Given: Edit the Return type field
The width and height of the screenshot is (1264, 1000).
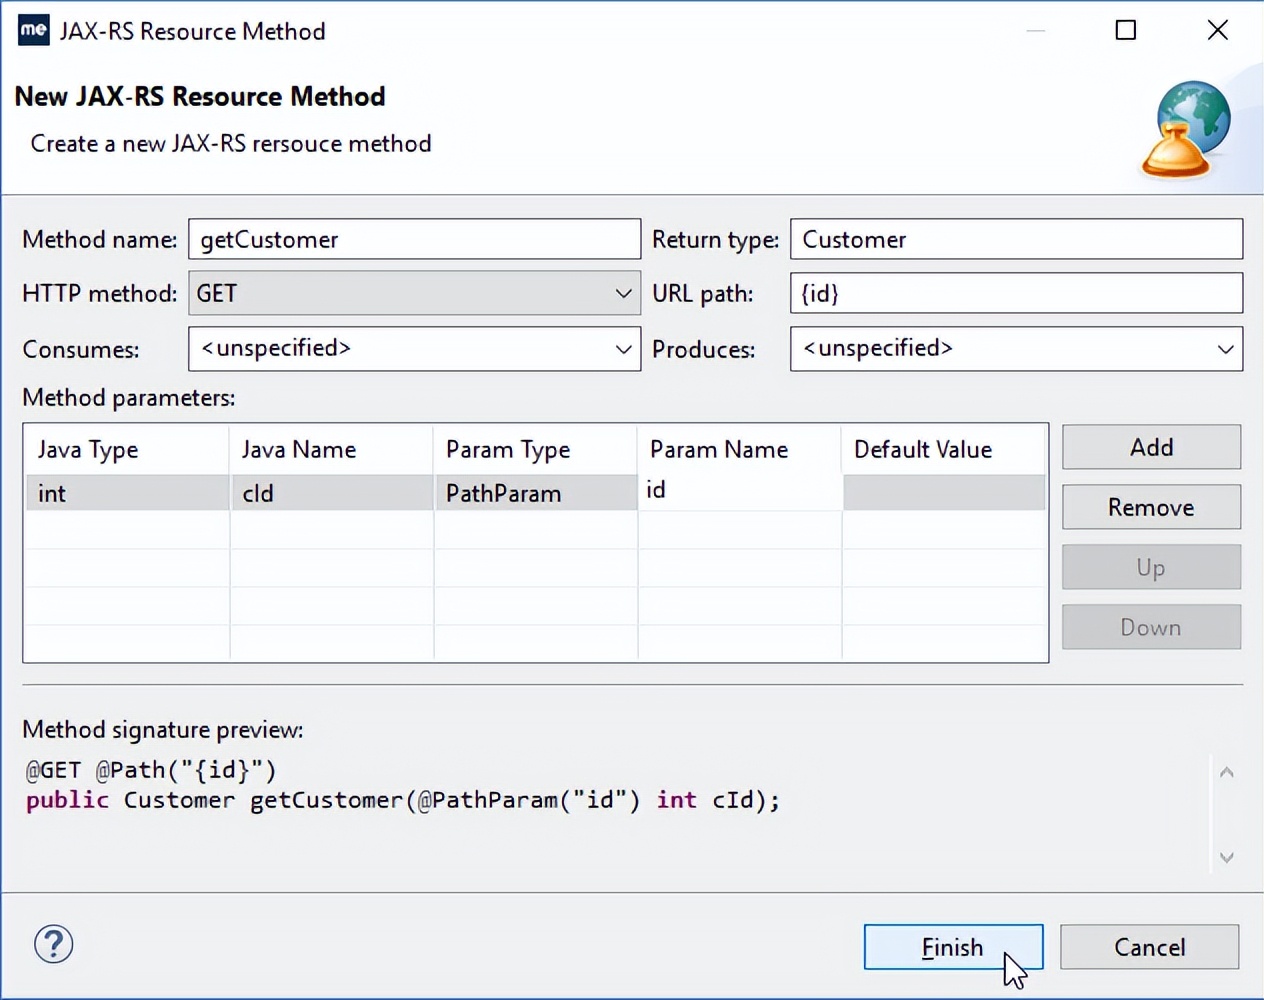Looking at the screenshot, I should (x=1016, y=239).
